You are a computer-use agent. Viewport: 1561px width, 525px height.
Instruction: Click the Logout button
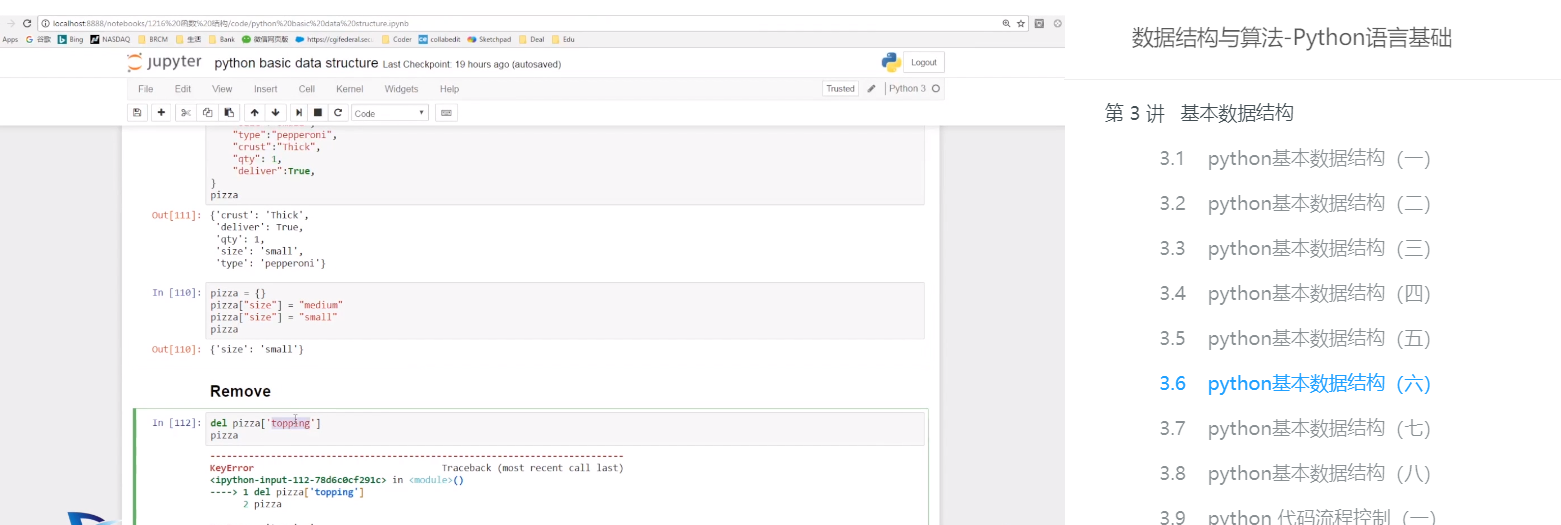pyautogui.click(x=924, y=62)
